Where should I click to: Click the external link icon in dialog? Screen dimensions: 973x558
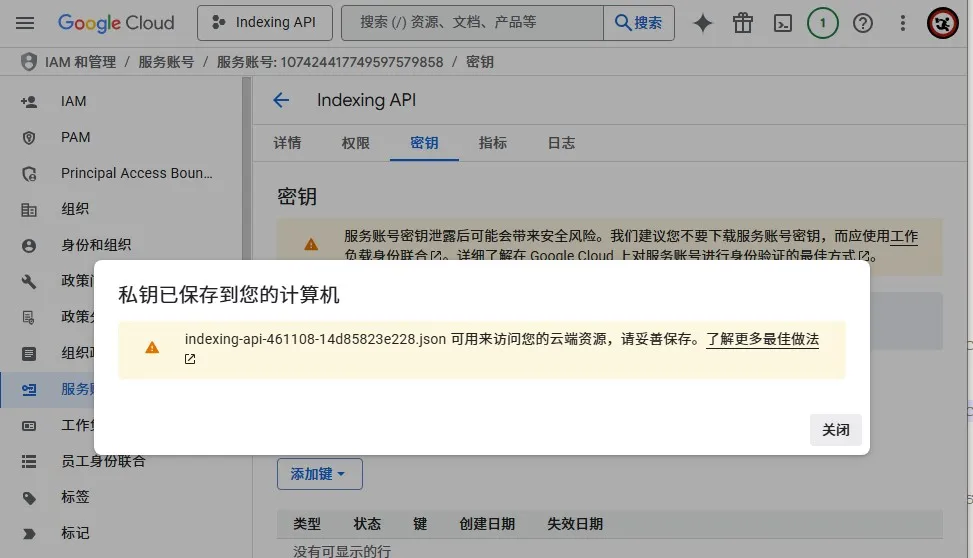point(190,359)
